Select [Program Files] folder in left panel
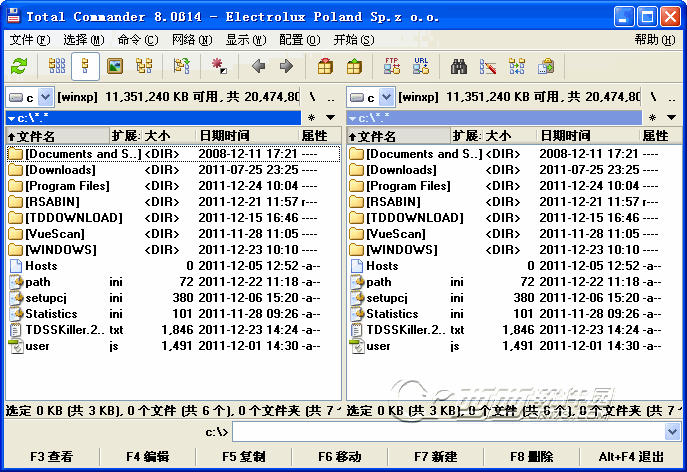Viewport: 687px width, 472px height. (x=174, y=186)
